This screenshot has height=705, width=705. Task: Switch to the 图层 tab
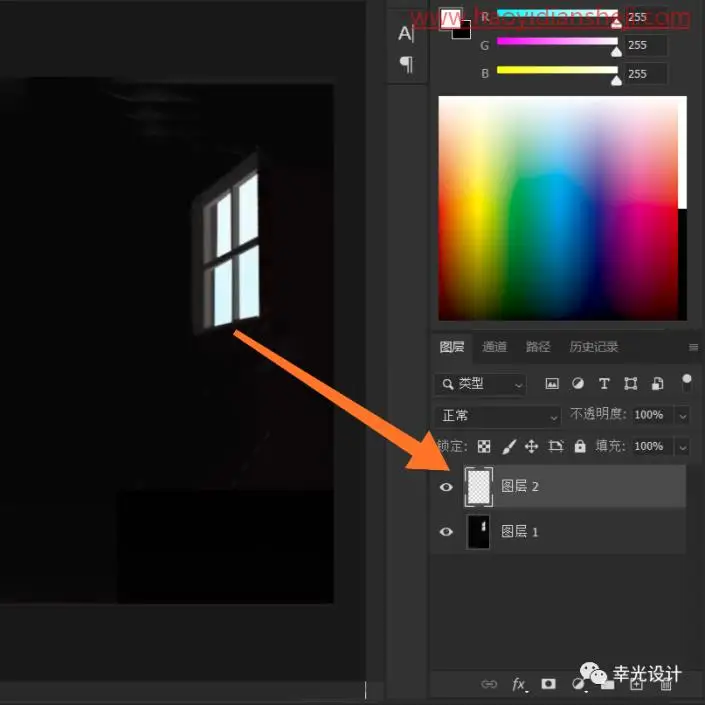452,347
